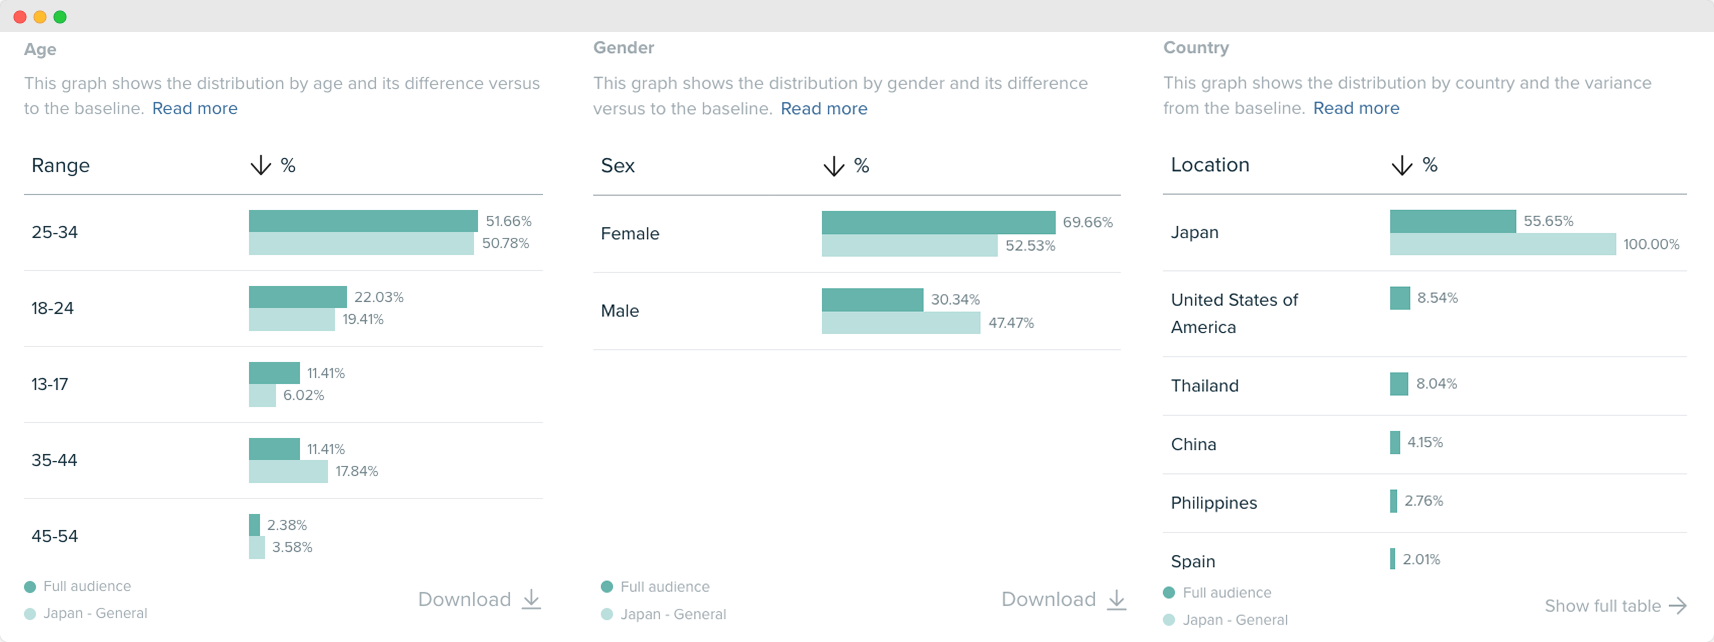Open Read more link in the Gender description
Viewport: 1714px width, 642px height.
pos(824,109)
